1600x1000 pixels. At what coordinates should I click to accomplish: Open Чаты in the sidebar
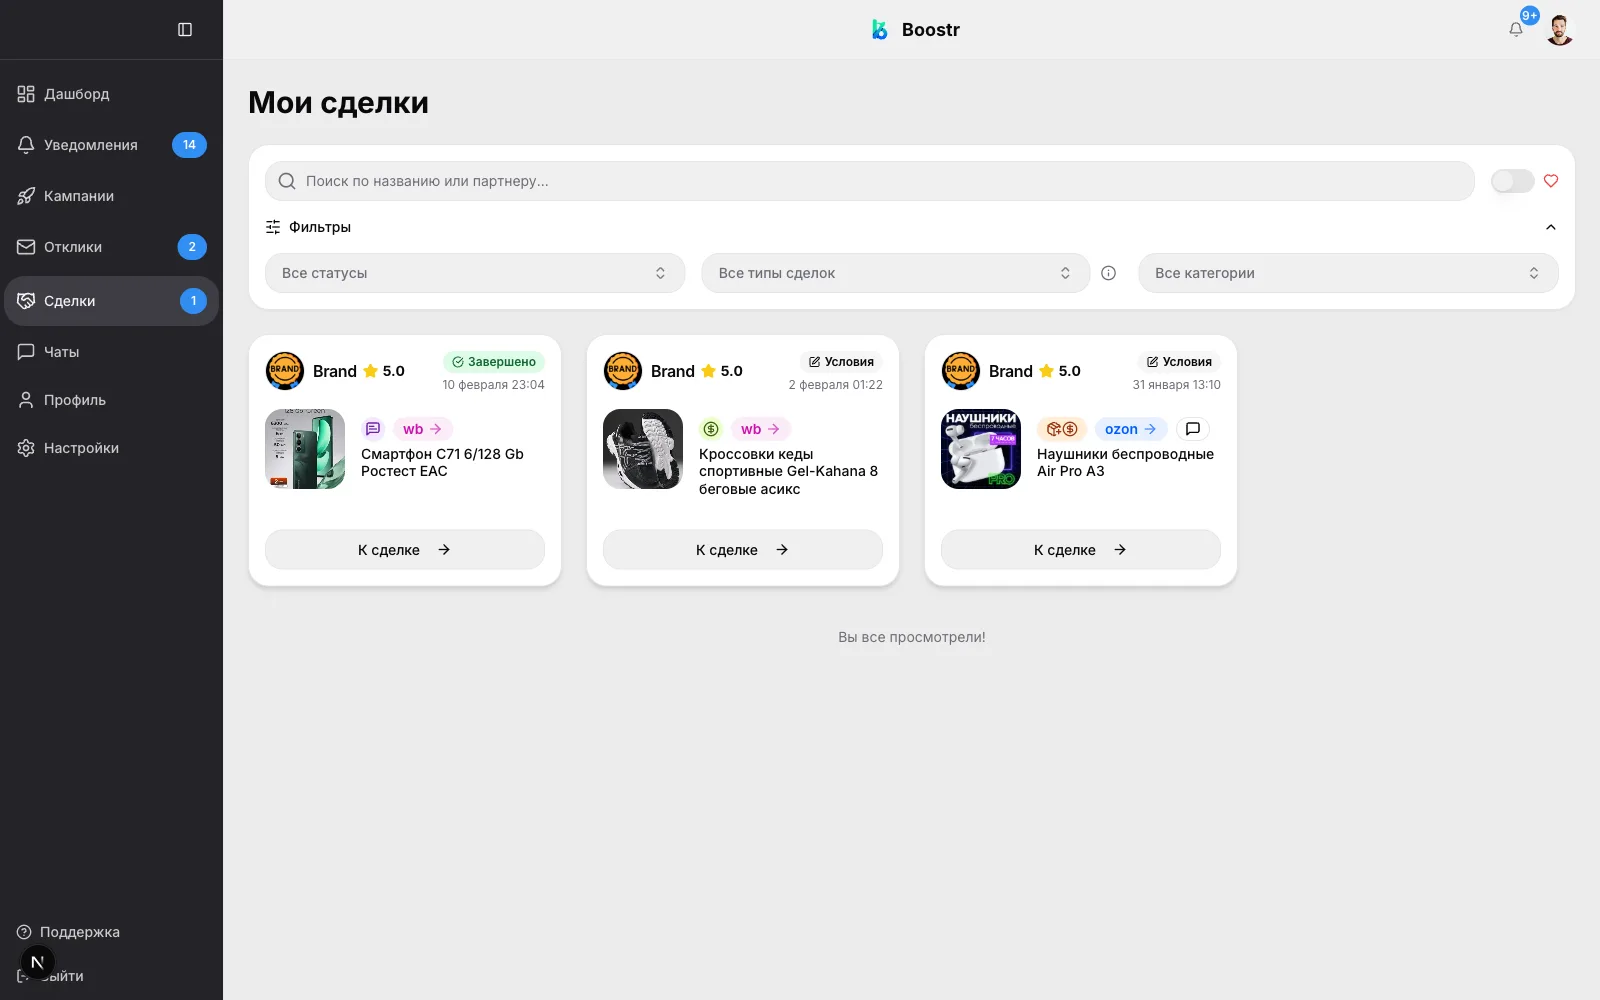tap(62, 352)
